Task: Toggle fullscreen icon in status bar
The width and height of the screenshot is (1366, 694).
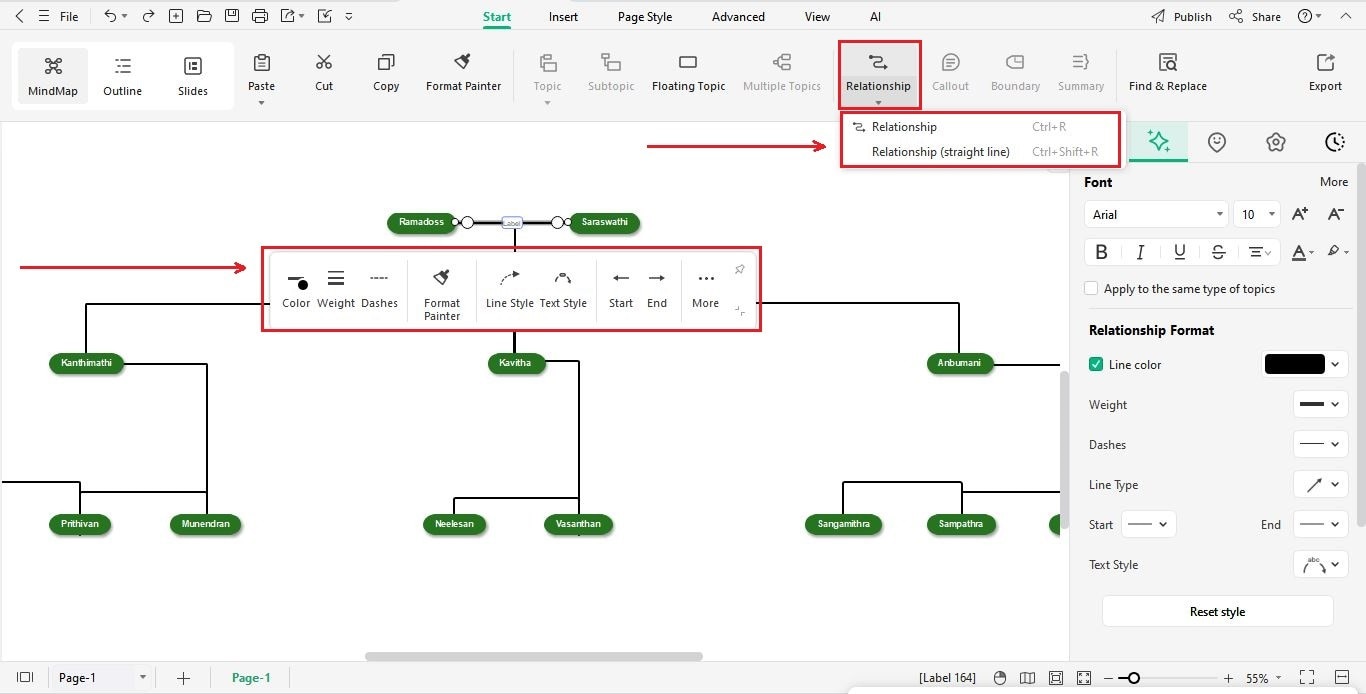Action: (x=1306, y=678)
